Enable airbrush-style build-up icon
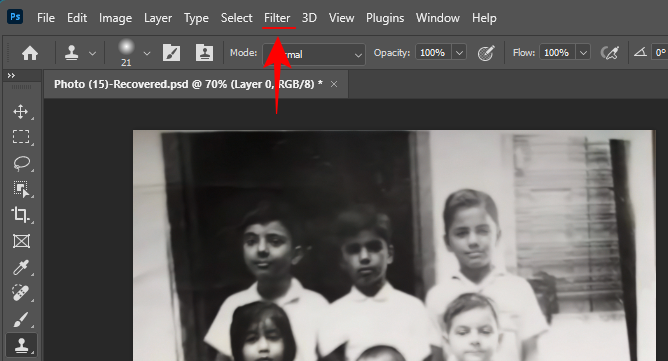Screen dimensions: 668x361 tap(610, 53)
